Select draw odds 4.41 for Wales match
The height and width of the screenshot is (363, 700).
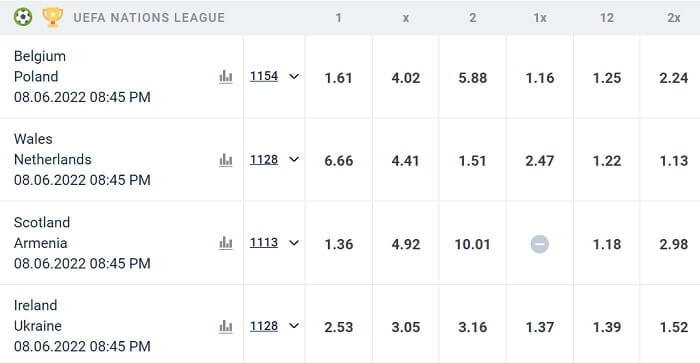(405, 161)
